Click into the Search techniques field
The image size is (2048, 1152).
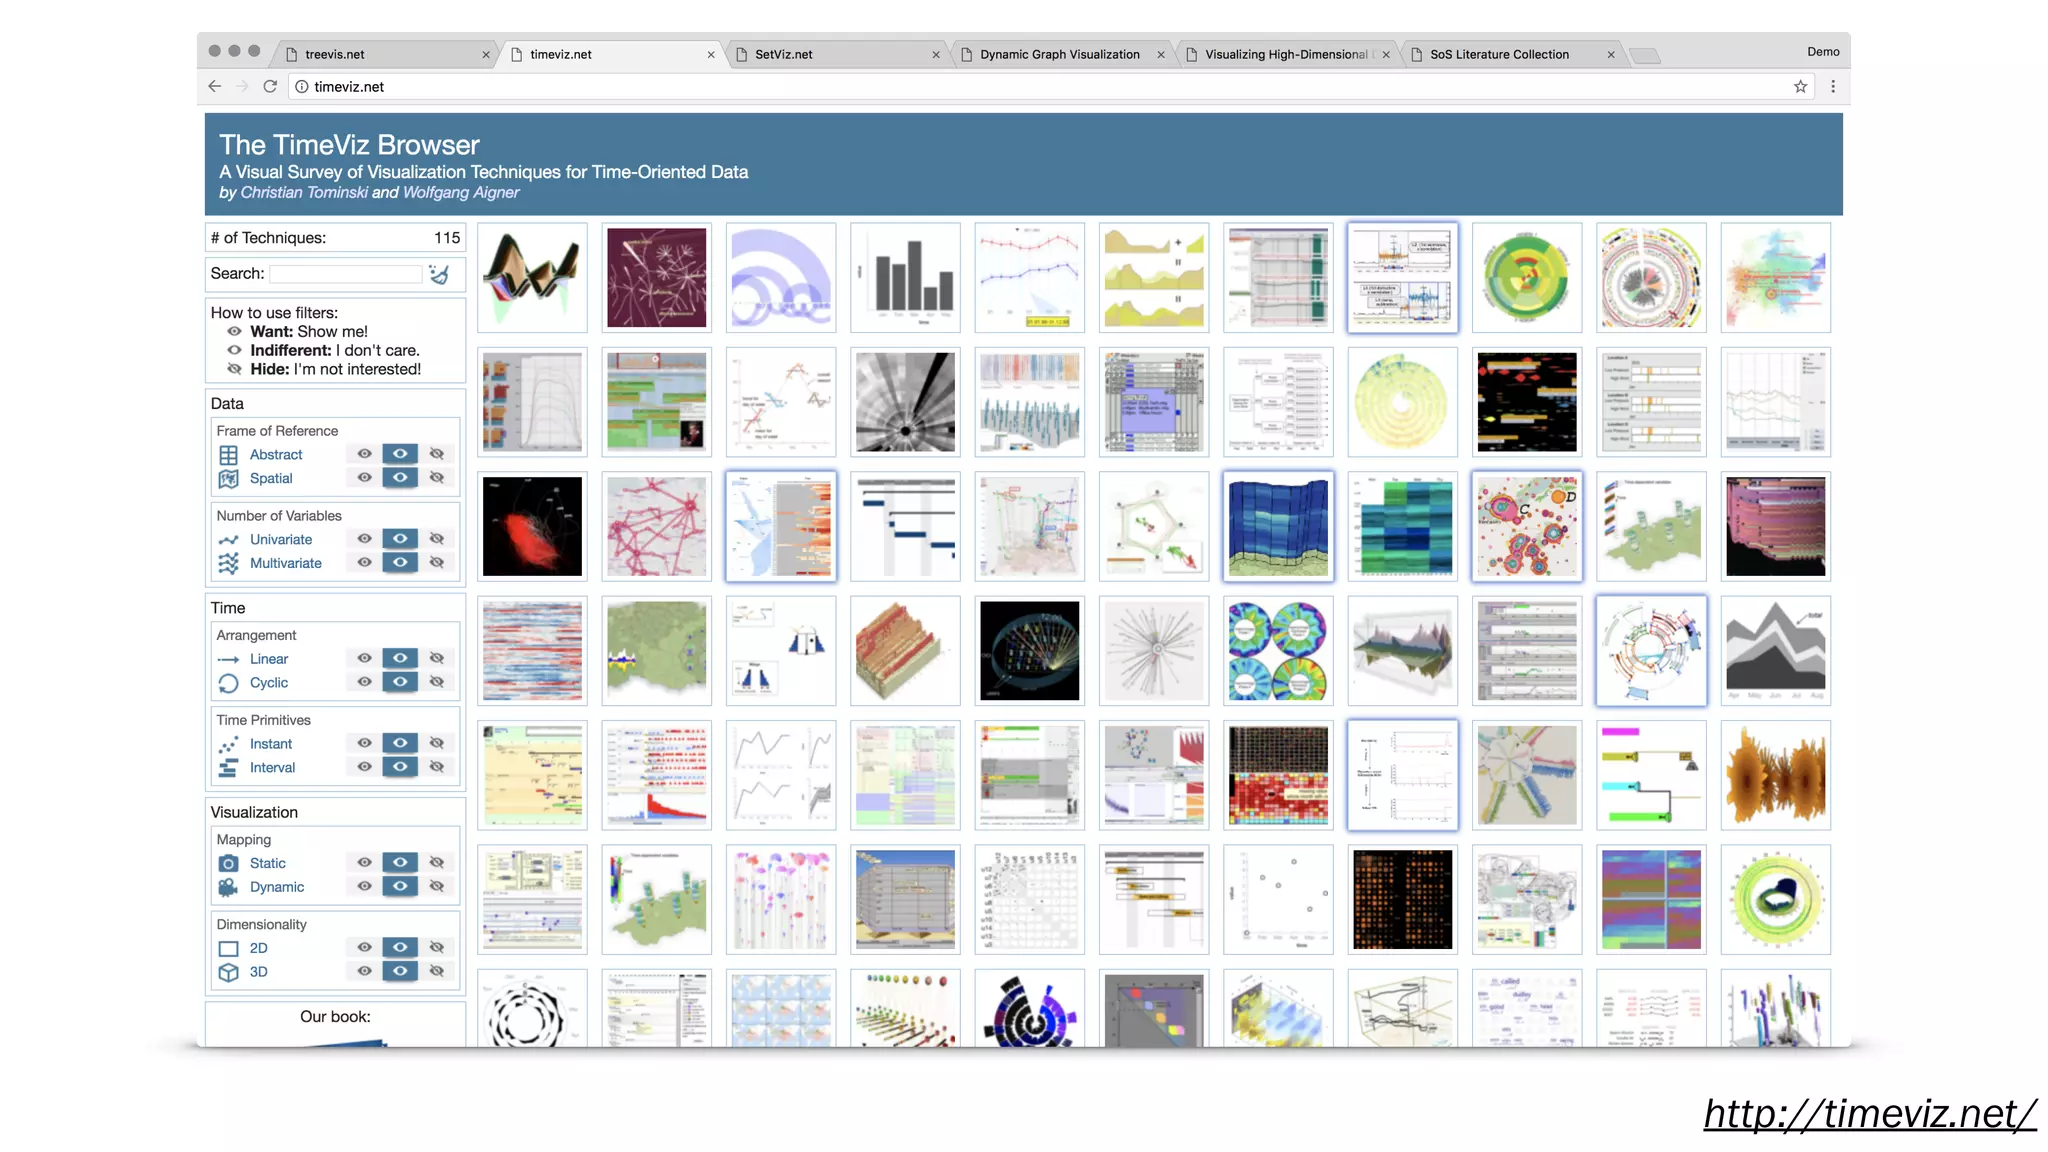coord(346,274)
